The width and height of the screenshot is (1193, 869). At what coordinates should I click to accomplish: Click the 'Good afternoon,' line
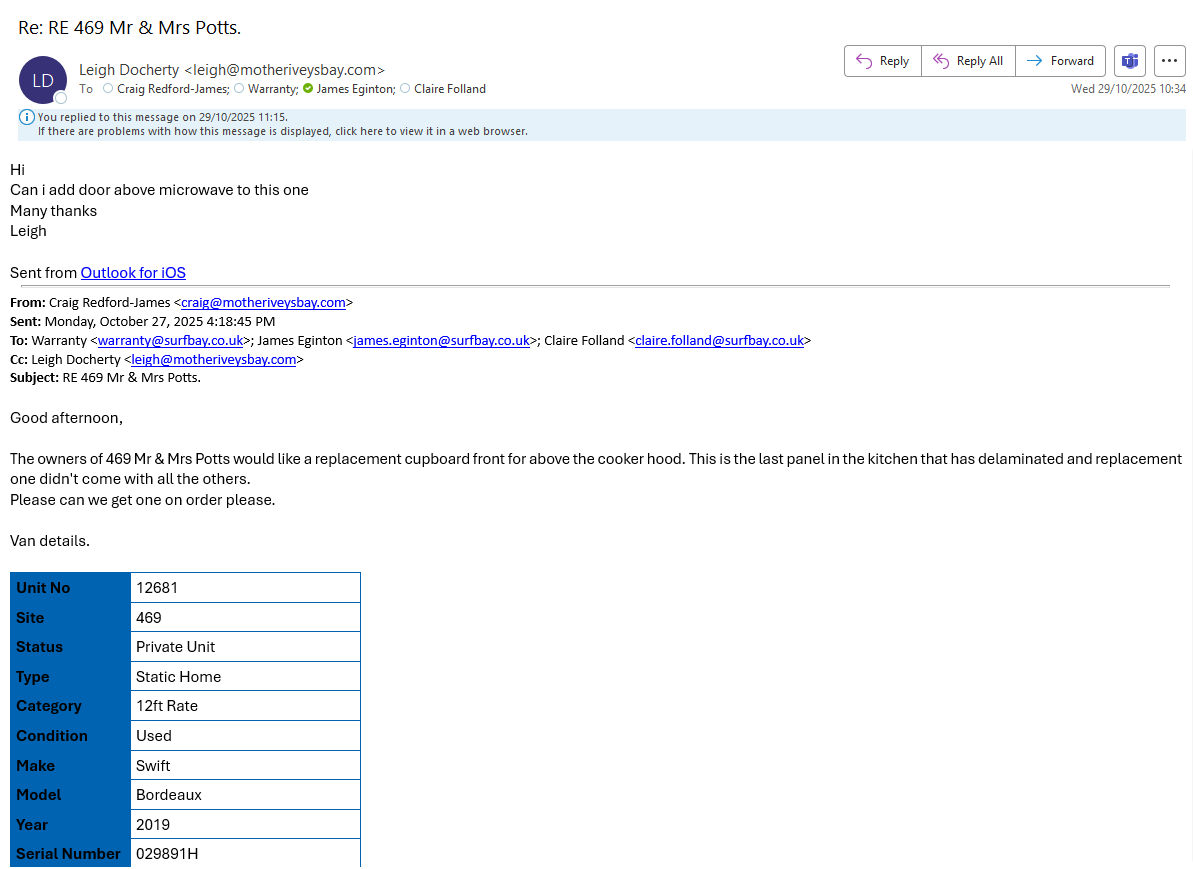[66, 418]
